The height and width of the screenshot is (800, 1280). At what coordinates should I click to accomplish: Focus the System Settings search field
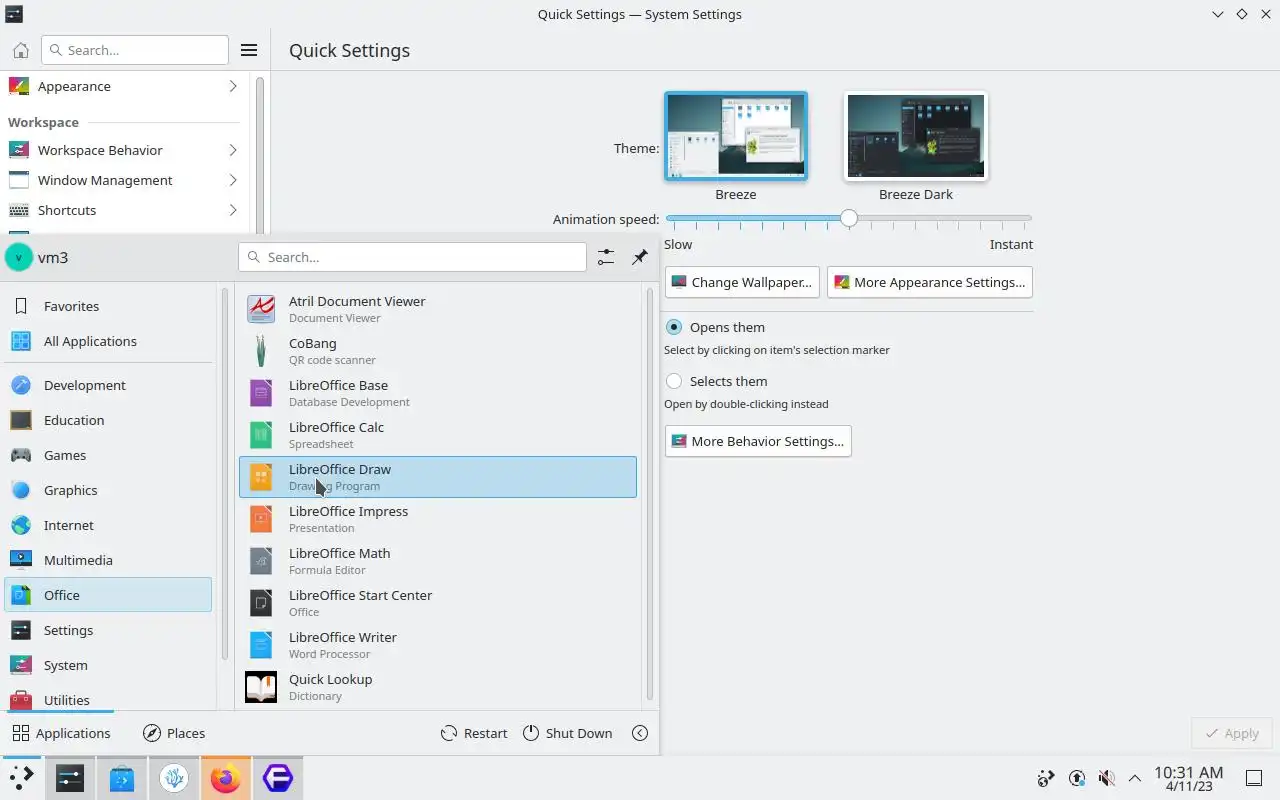pos(135,50)
